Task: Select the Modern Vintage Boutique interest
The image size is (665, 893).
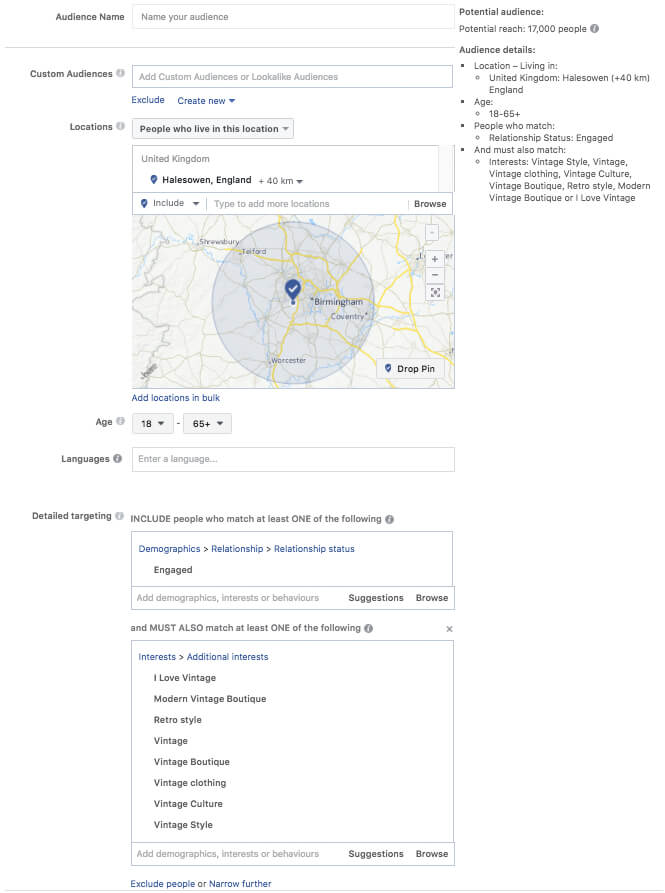Action: pos(210,699)
